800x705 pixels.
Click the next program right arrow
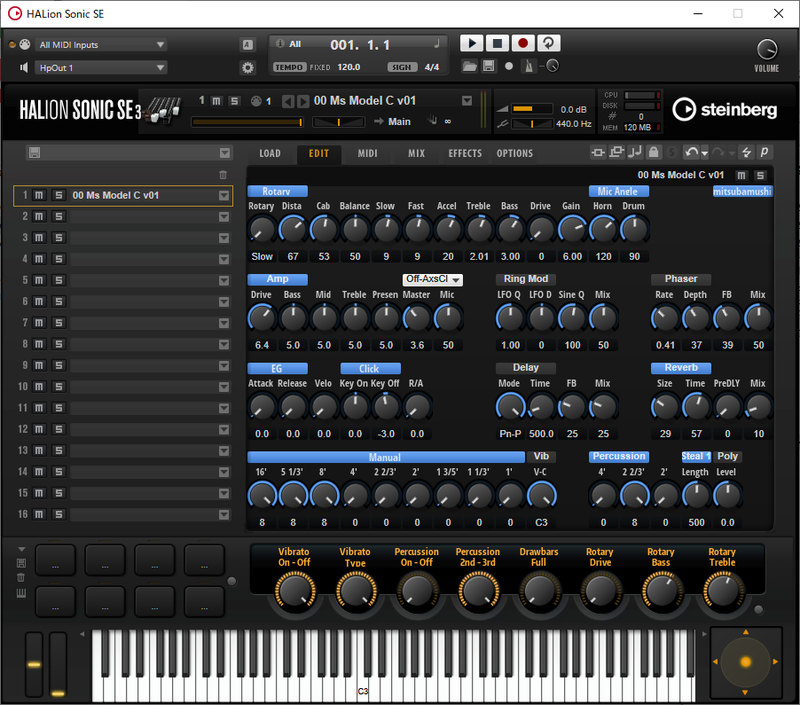[303, 102]
